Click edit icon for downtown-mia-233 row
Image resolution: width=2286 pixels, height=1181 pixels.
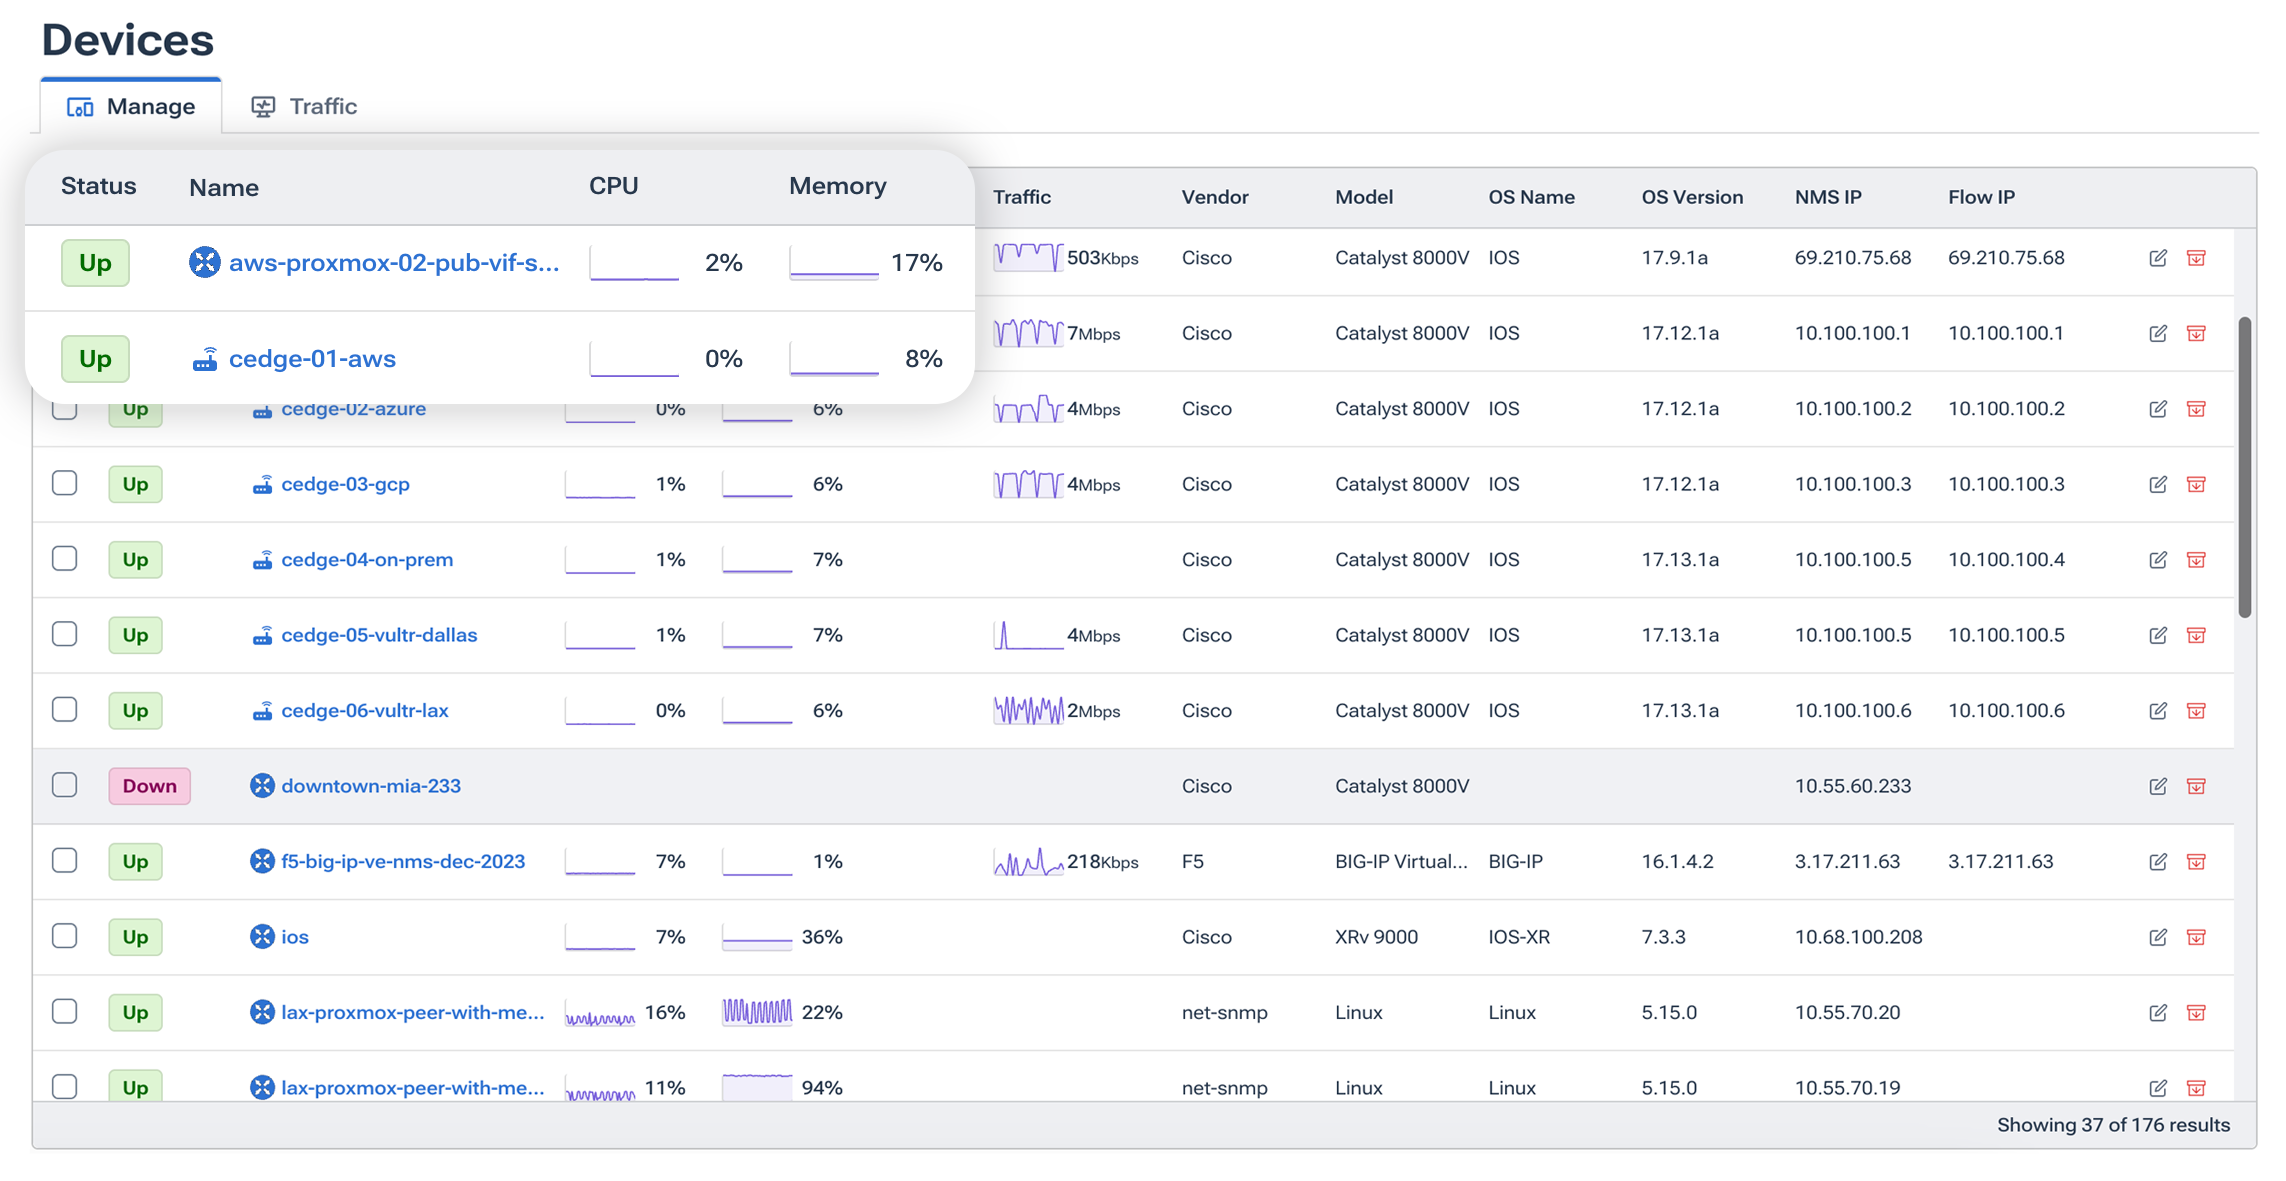[2157, 786]
